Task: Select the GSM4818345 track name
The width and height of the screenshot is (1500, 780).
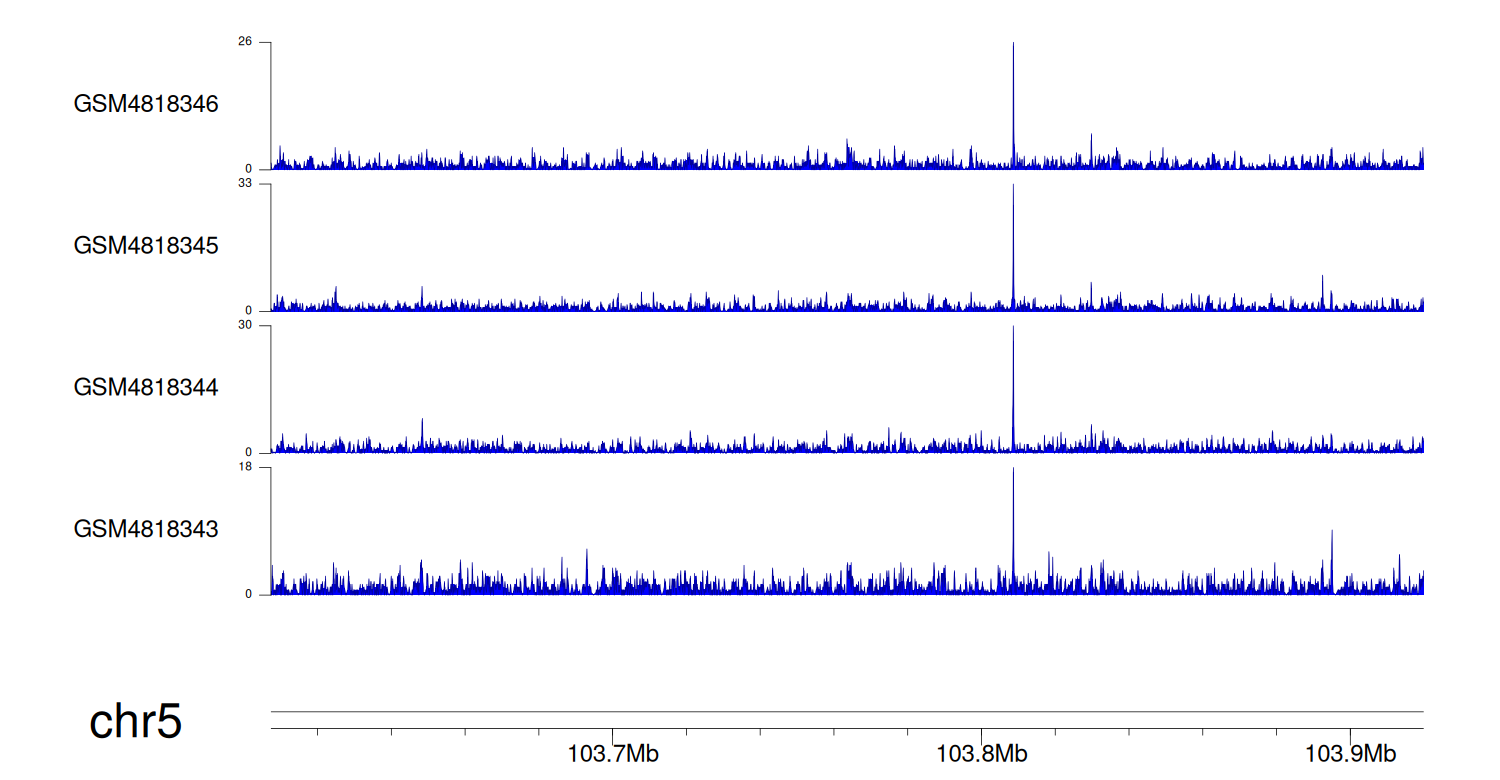Action: (146, 245)
